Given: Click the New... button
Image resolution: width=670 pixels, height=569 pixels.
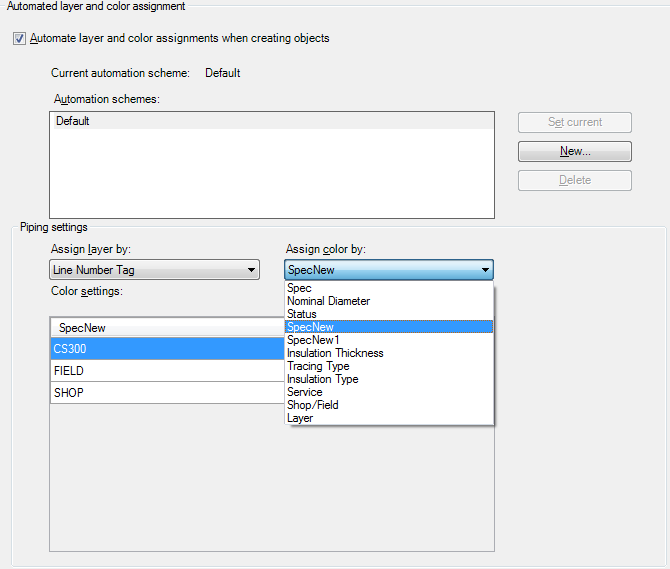Looking at the screenshot, I should [574, 151].
